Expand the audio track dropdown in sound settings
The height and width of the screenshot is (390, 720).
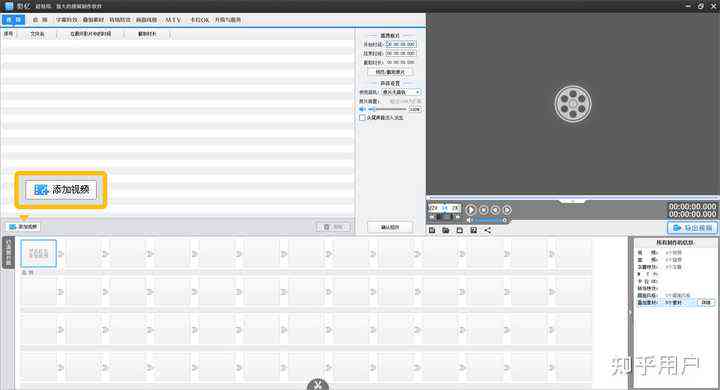click(x=401, y=92)
